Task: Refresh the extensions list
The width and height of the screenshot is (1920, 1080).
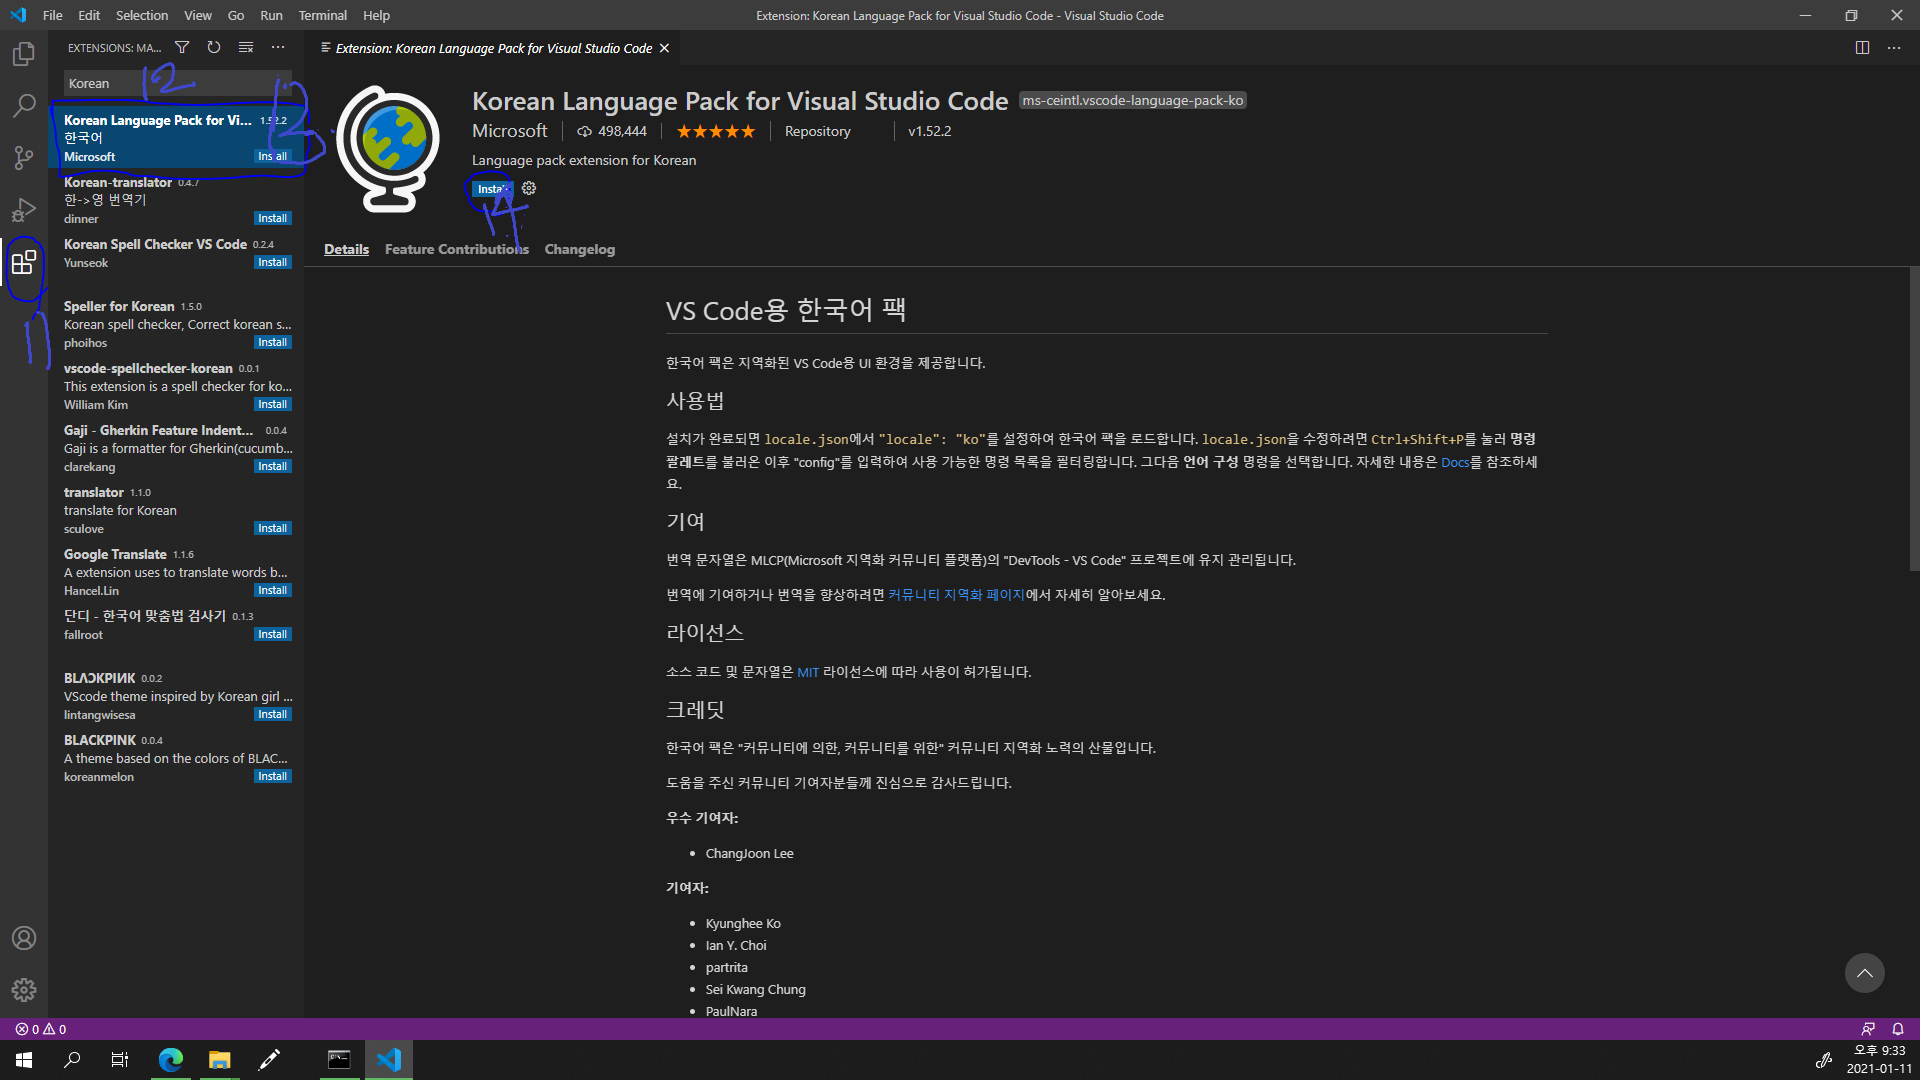Action: tap(214, 47)
